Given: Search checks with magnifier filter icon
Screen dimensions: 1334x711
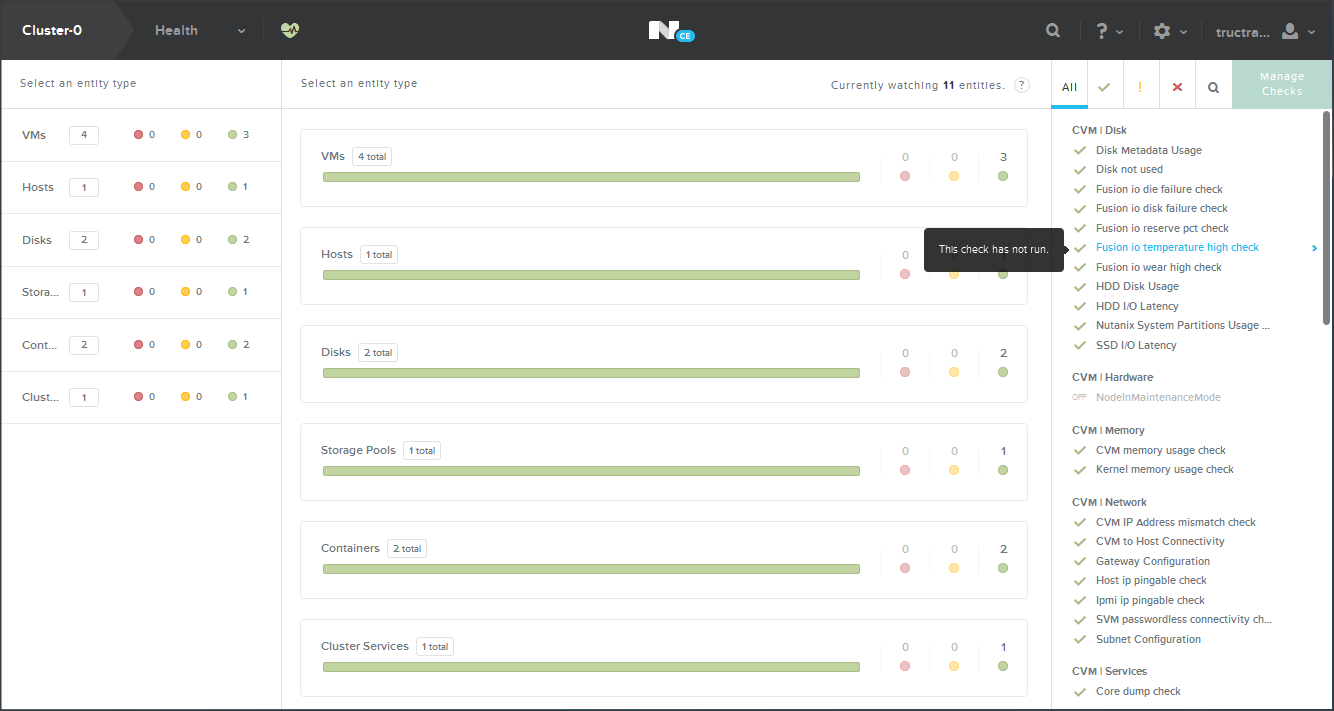Looking at the screenshot, I should click(x=1213, y=87).
